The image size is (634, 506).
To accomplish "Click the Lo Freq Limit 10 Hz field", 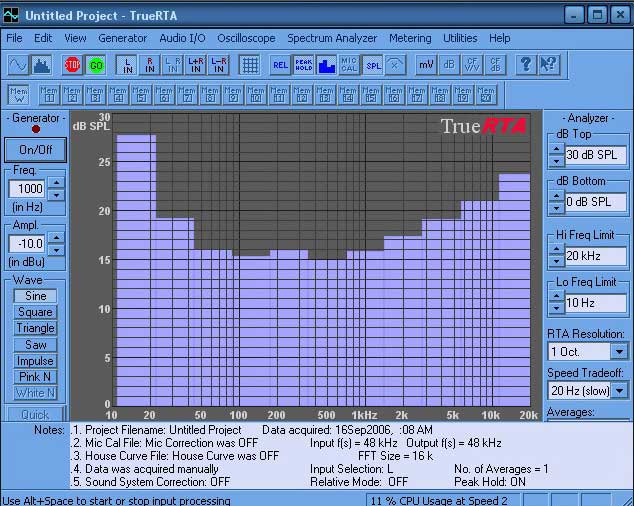I will (596, 303).
